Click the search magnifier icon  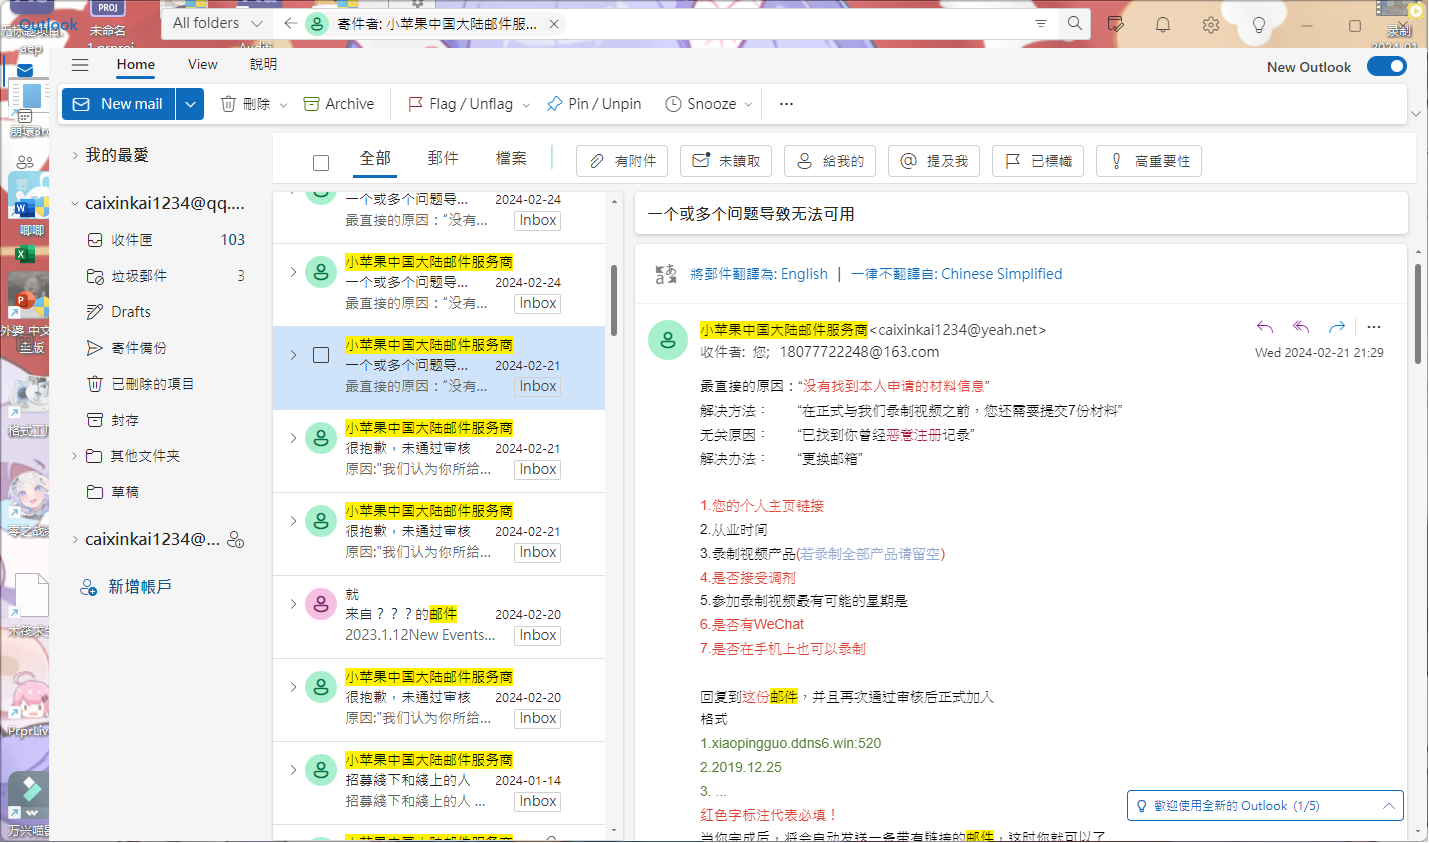pyautogui.click(x=1074, y=23)
